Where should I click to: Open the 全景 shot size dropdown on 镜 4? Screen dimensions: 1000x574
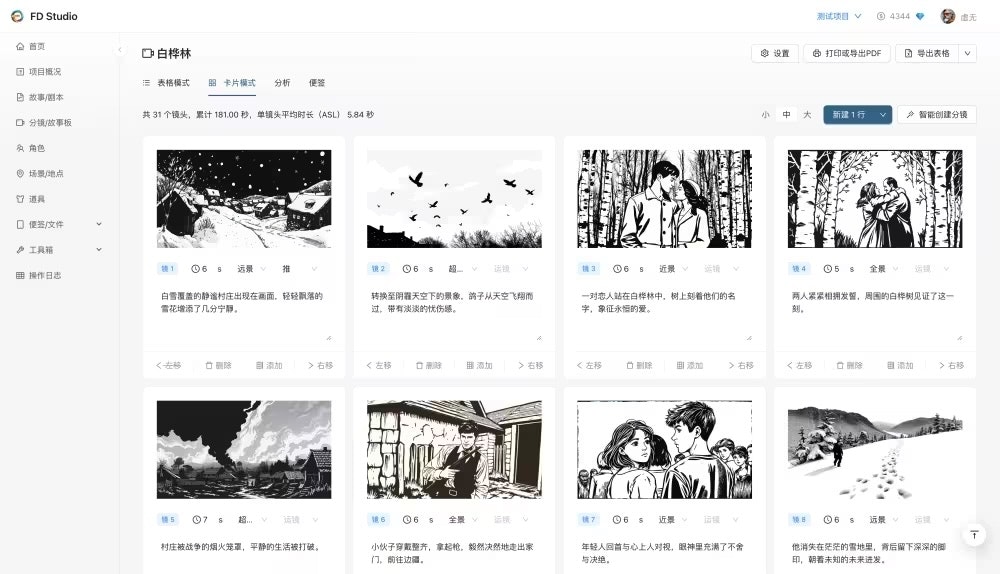pyautogui.click(x=884, y=269)
